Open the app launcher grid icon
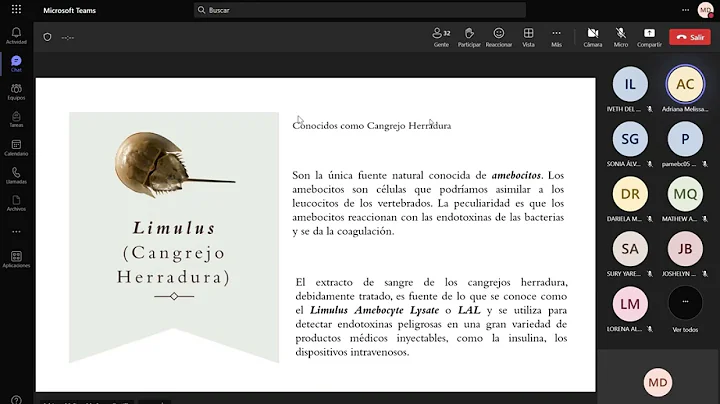This screenshot has width=720, height=404. click(x=16, y=9)
